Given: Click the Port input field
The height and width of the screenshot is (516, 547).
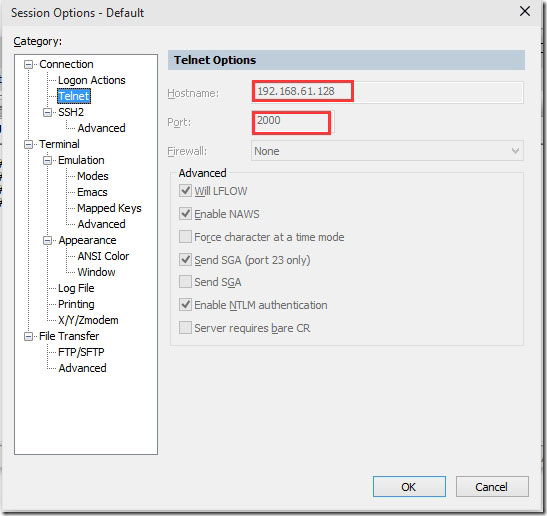Looking at the screenshot, I should (x=293, y=122).
